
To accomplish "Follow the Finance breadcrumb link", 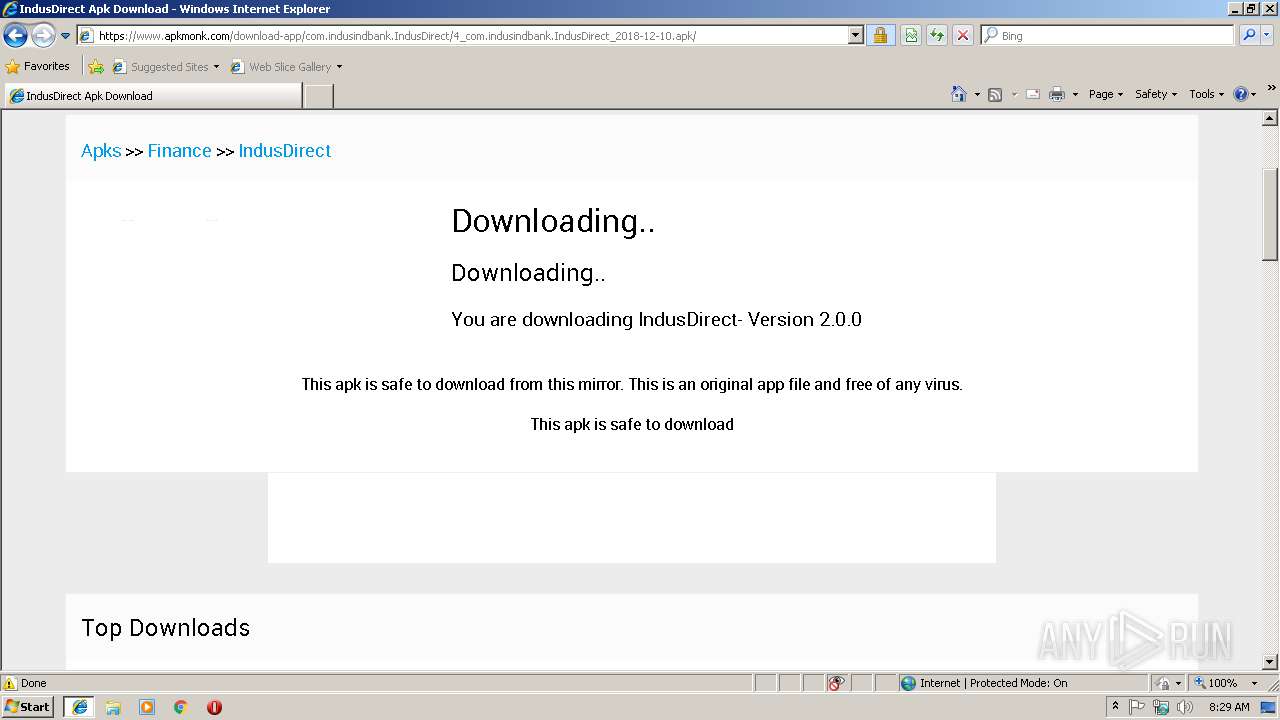I will 180,151.
